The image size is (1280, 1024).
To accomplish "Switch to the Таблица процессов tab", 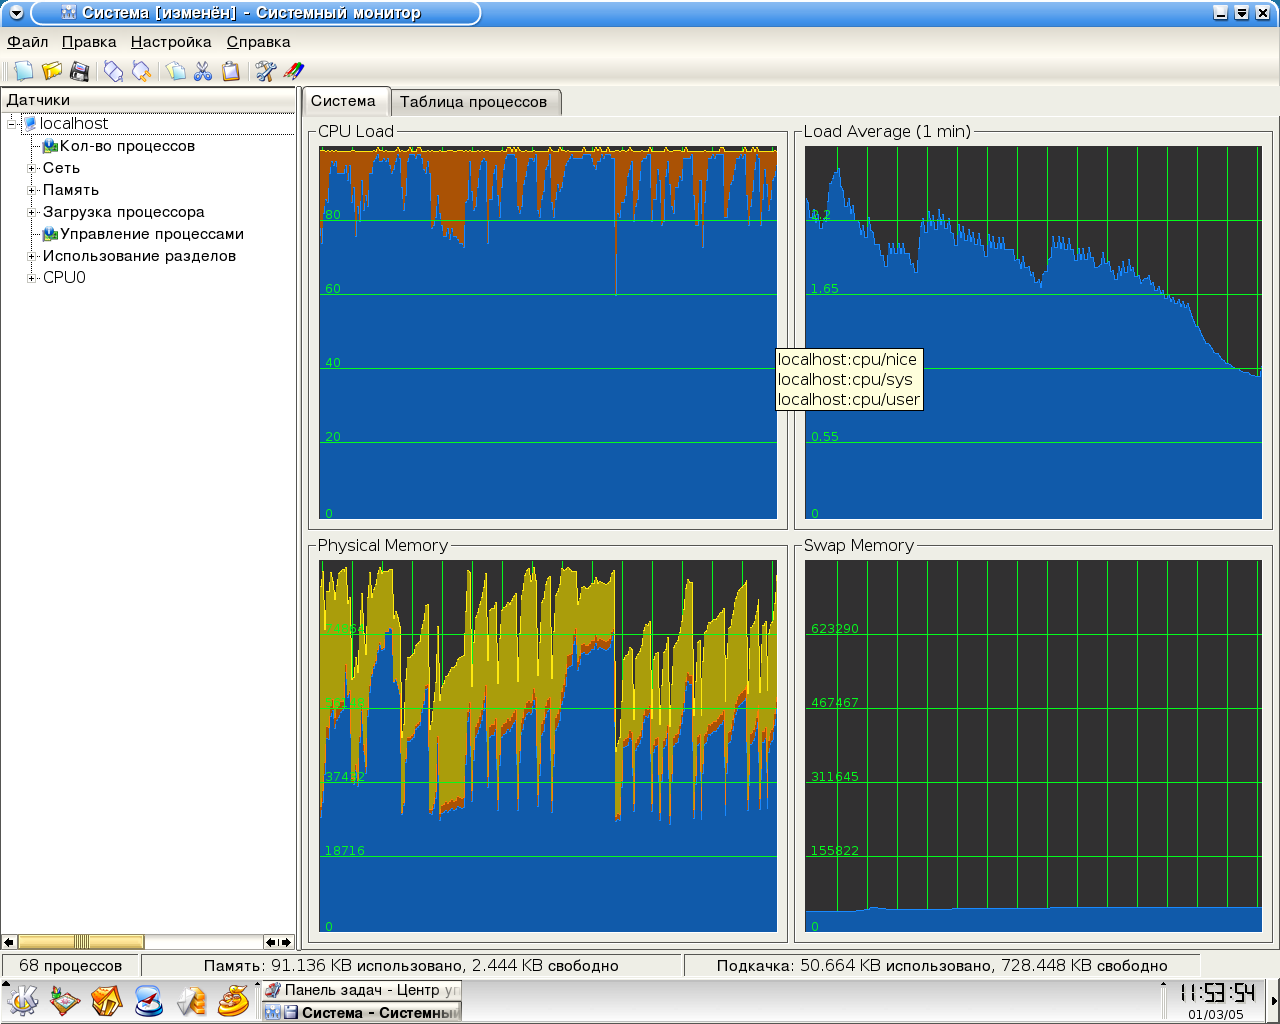I will pos(474,102).
